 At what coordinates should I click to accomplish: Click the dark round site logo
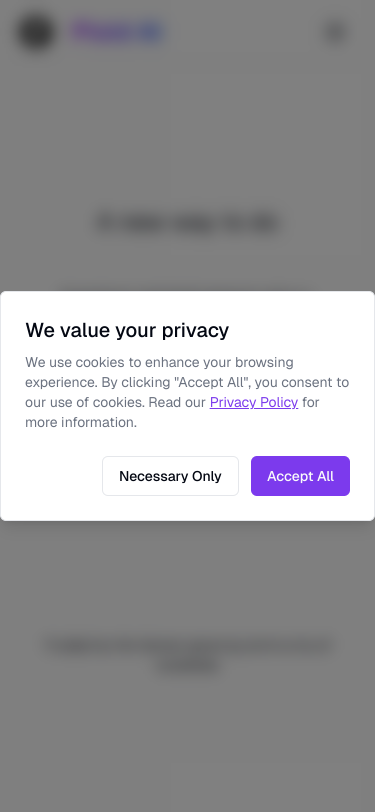coord(36,32)
